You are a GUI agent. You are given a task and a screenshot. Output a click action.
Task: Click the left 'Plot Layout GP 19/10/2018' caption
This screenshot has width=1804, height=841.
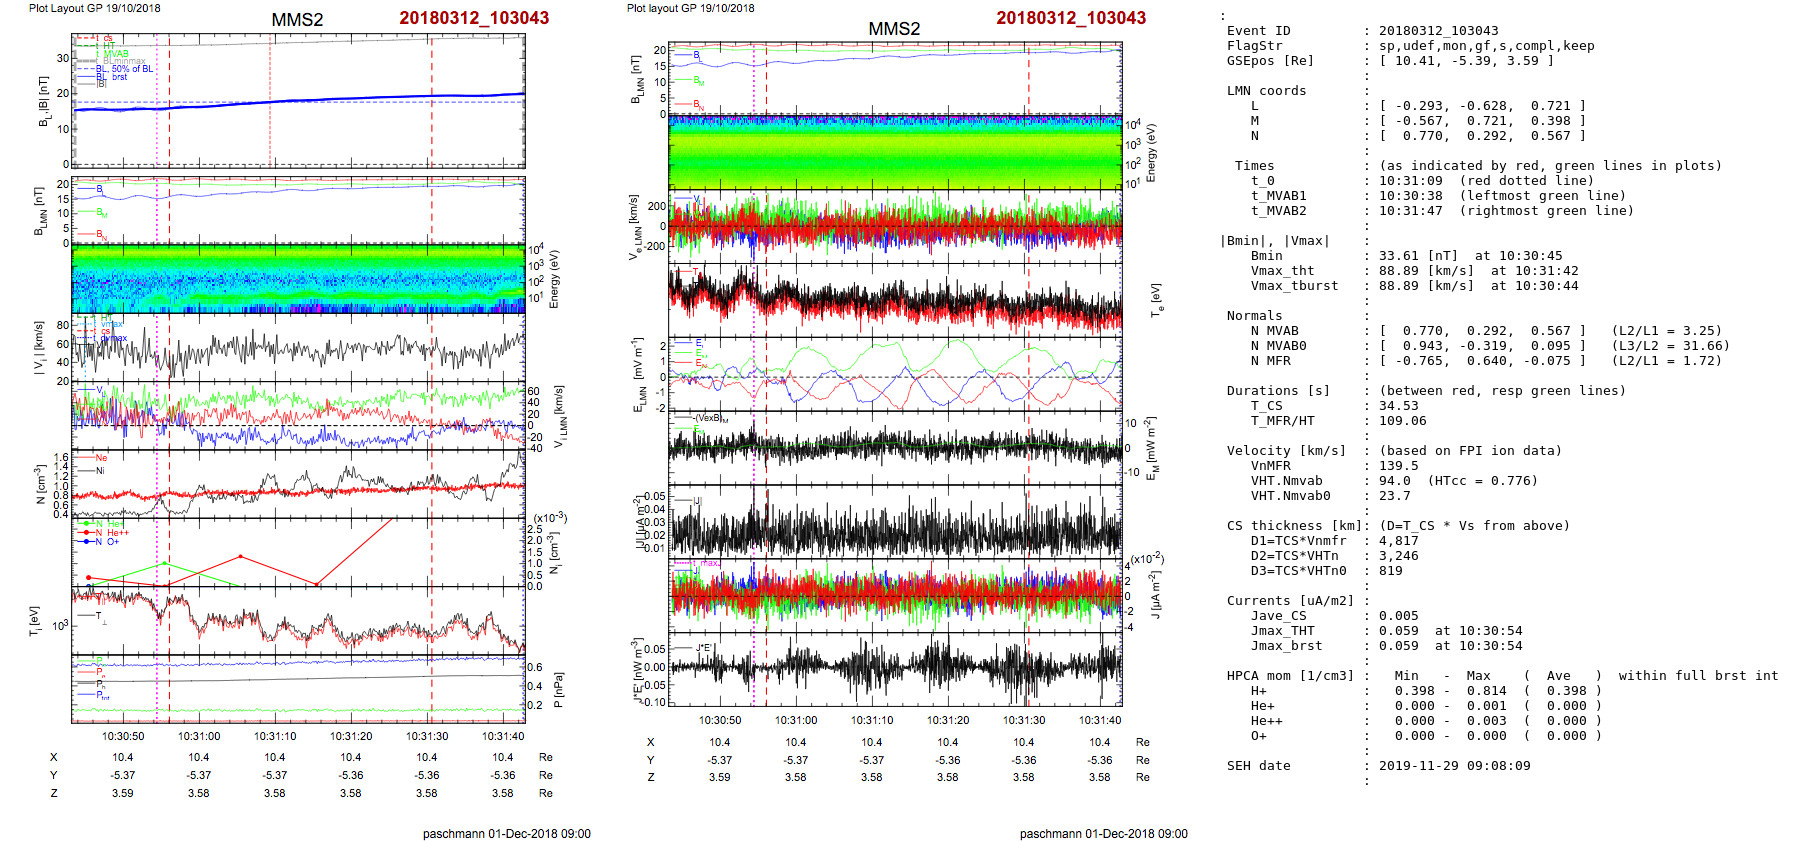[x=94, y=8]
